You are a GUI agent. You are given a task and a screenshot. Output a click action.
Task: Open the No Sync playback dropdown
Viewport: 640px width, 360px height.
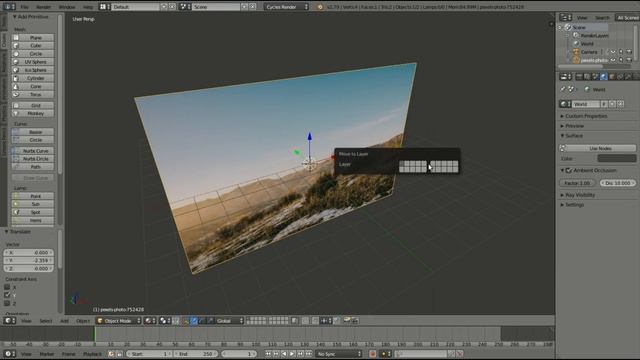tap(339, 354)
